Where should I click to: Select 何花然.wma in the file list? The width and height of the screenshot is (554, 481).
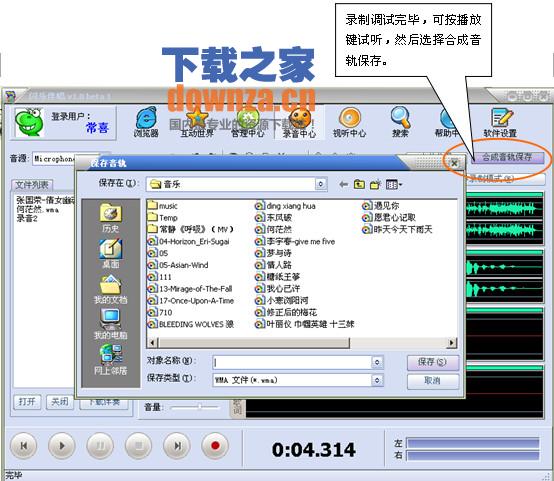click(x=37, y=209)
